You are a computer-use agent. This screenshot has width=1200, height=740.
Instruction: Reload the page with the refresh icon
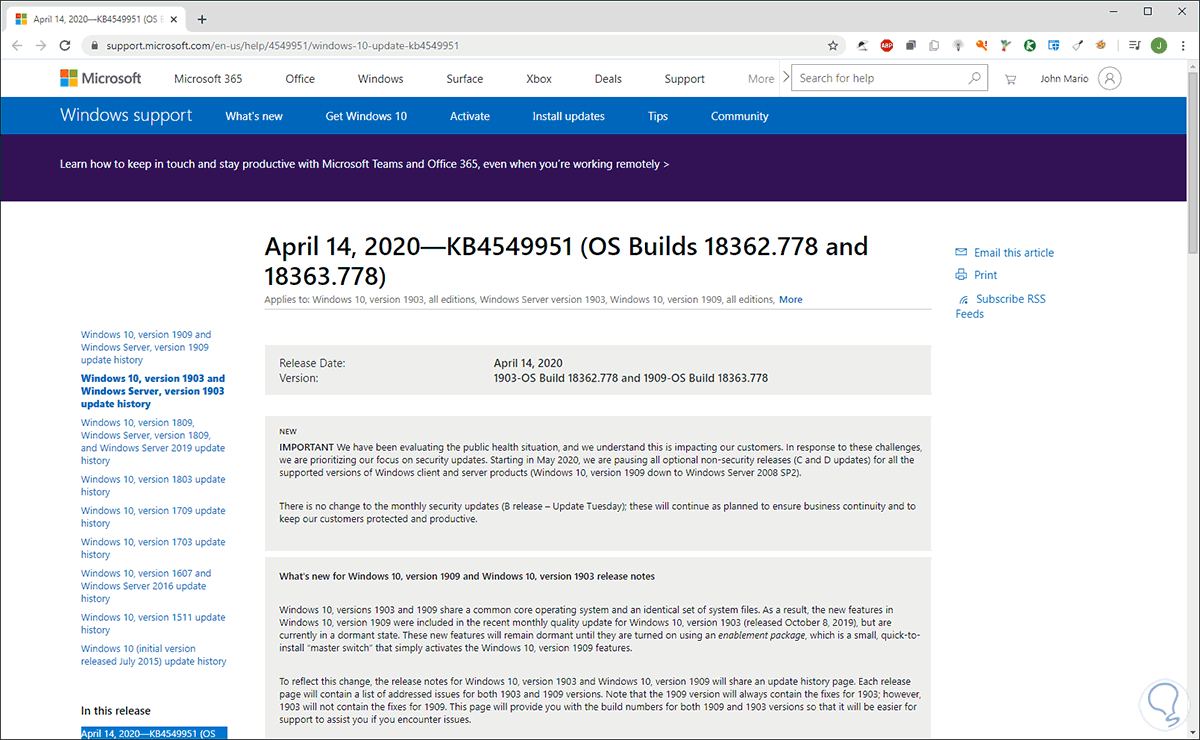(65, 46)
